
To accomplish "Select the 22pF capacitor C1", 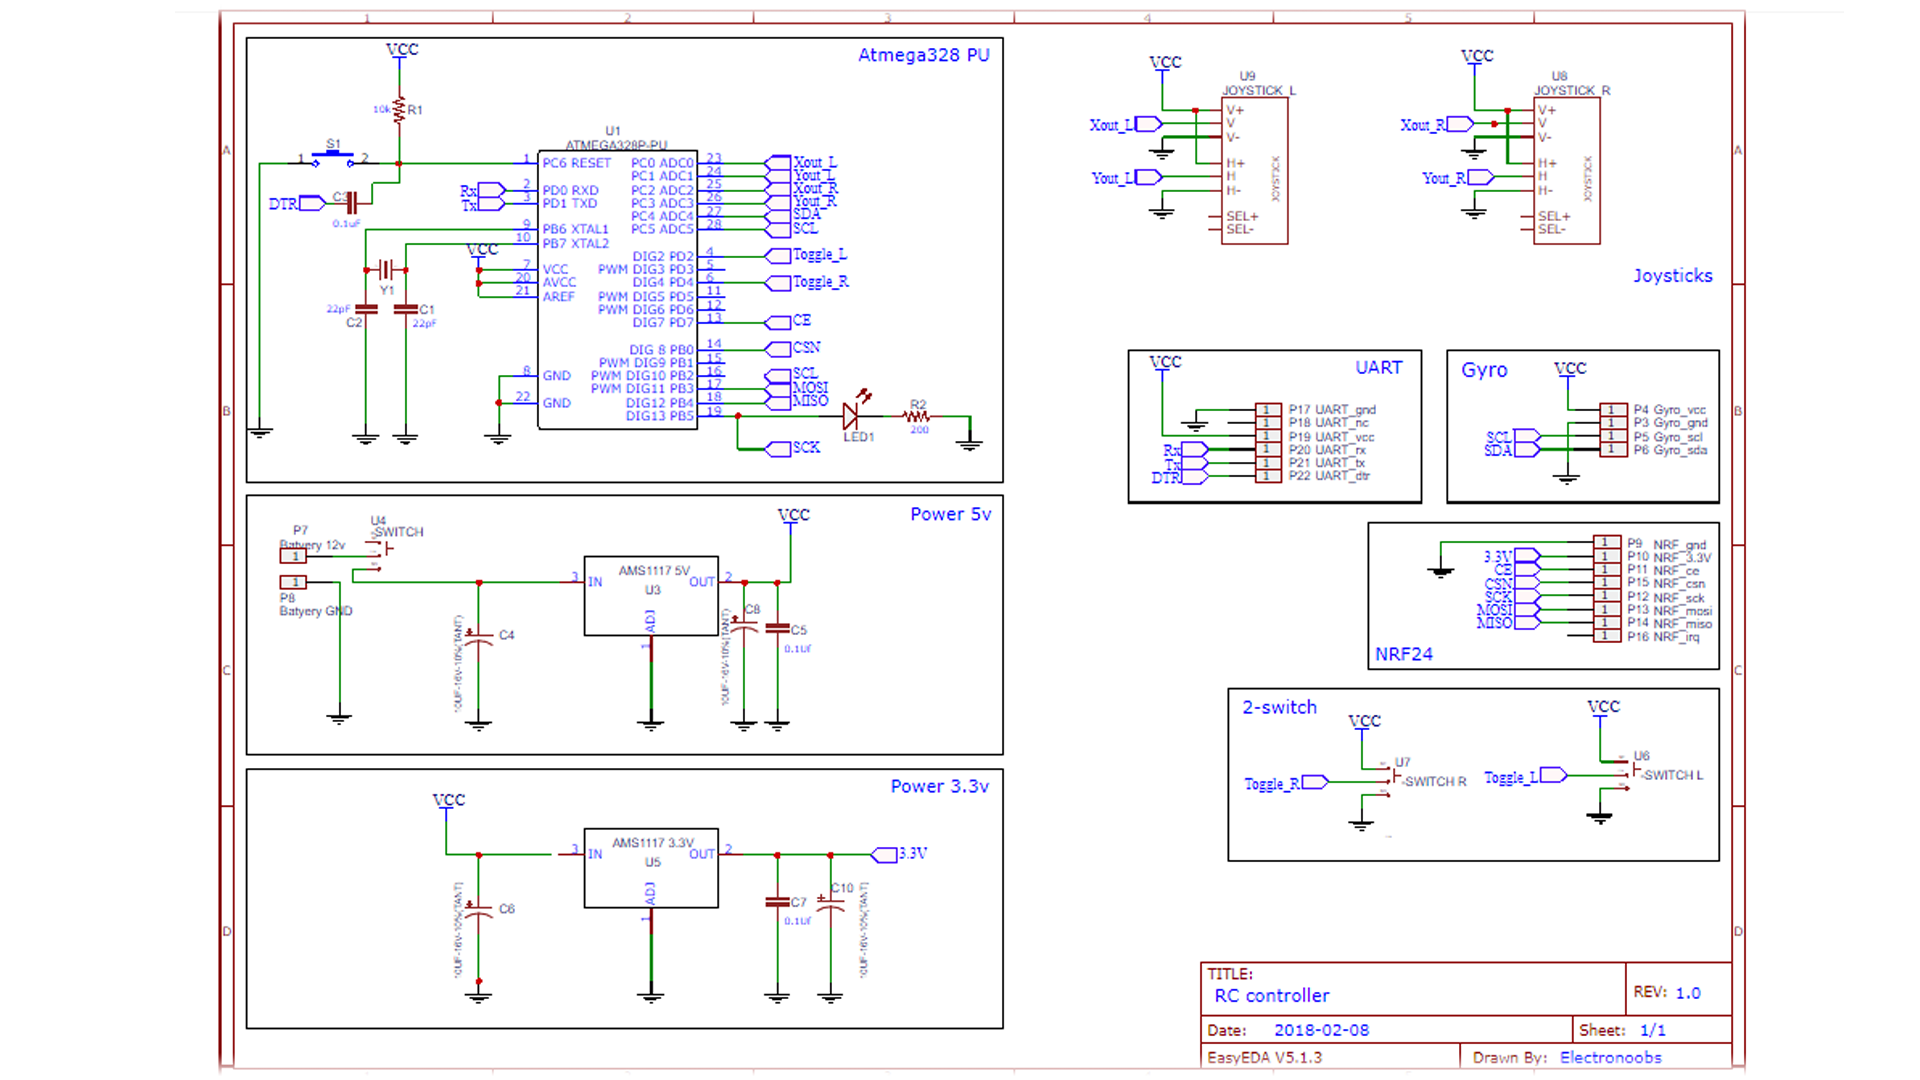I will [406, 309].
